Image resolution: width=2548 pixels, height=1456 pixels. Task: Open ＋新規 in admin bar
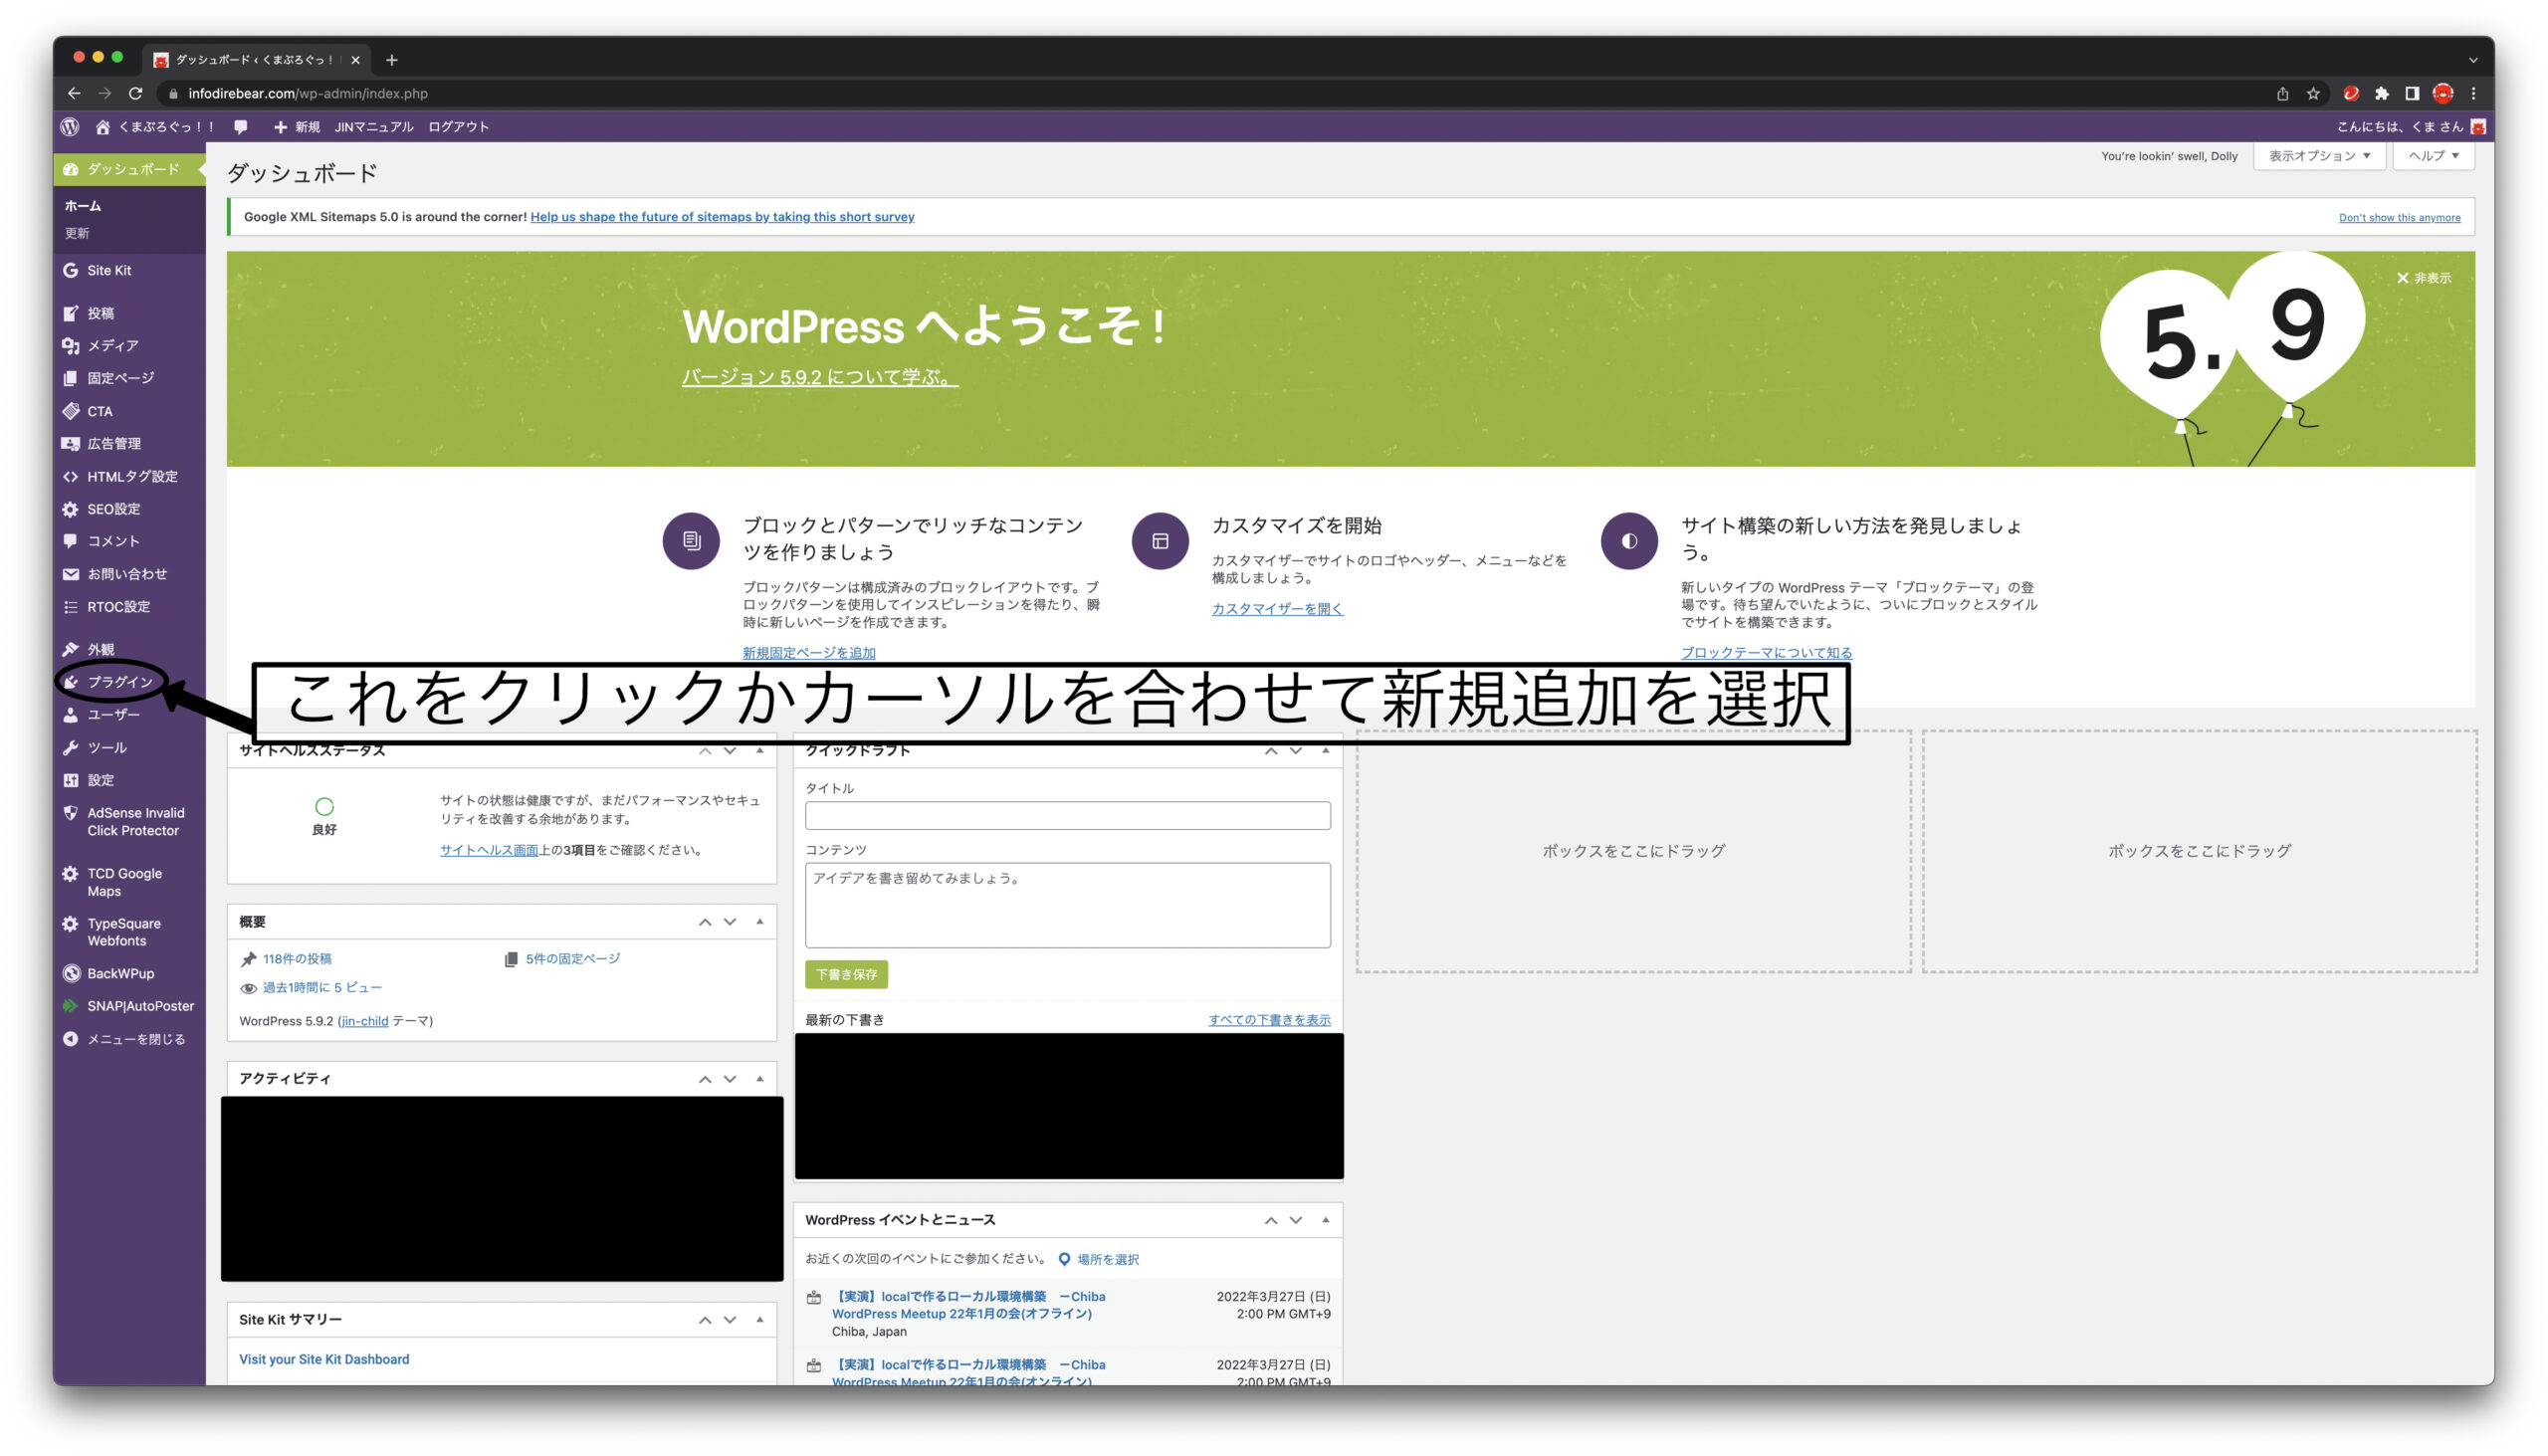(296, 127)
